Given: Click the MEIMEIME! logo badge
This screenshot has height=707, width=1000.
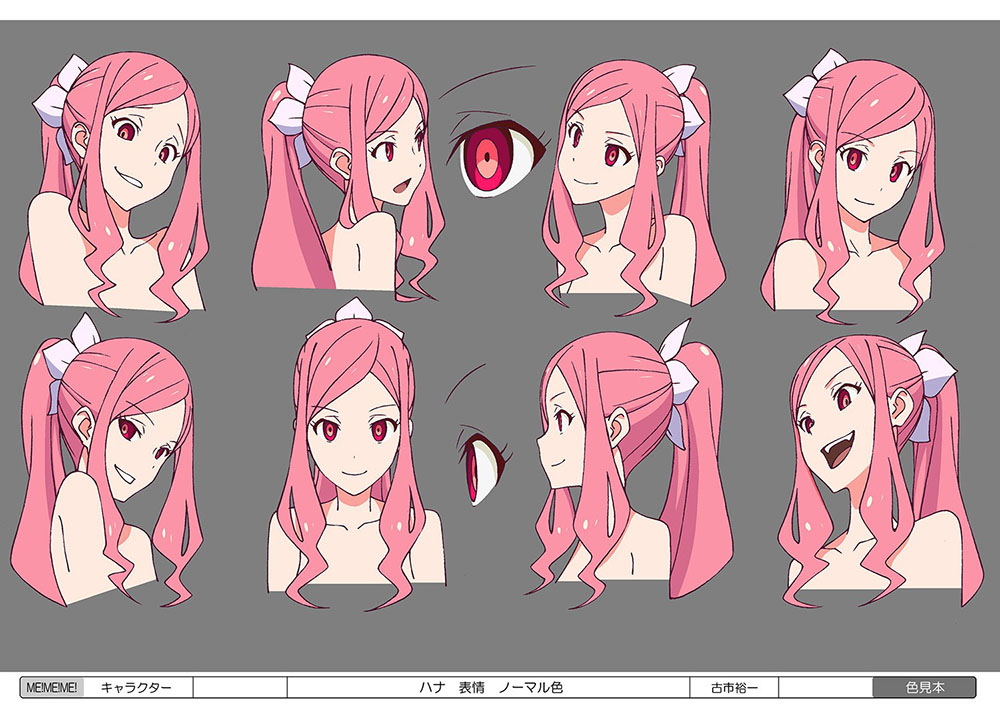Looking at the screenshot, I should pos(52,688).
